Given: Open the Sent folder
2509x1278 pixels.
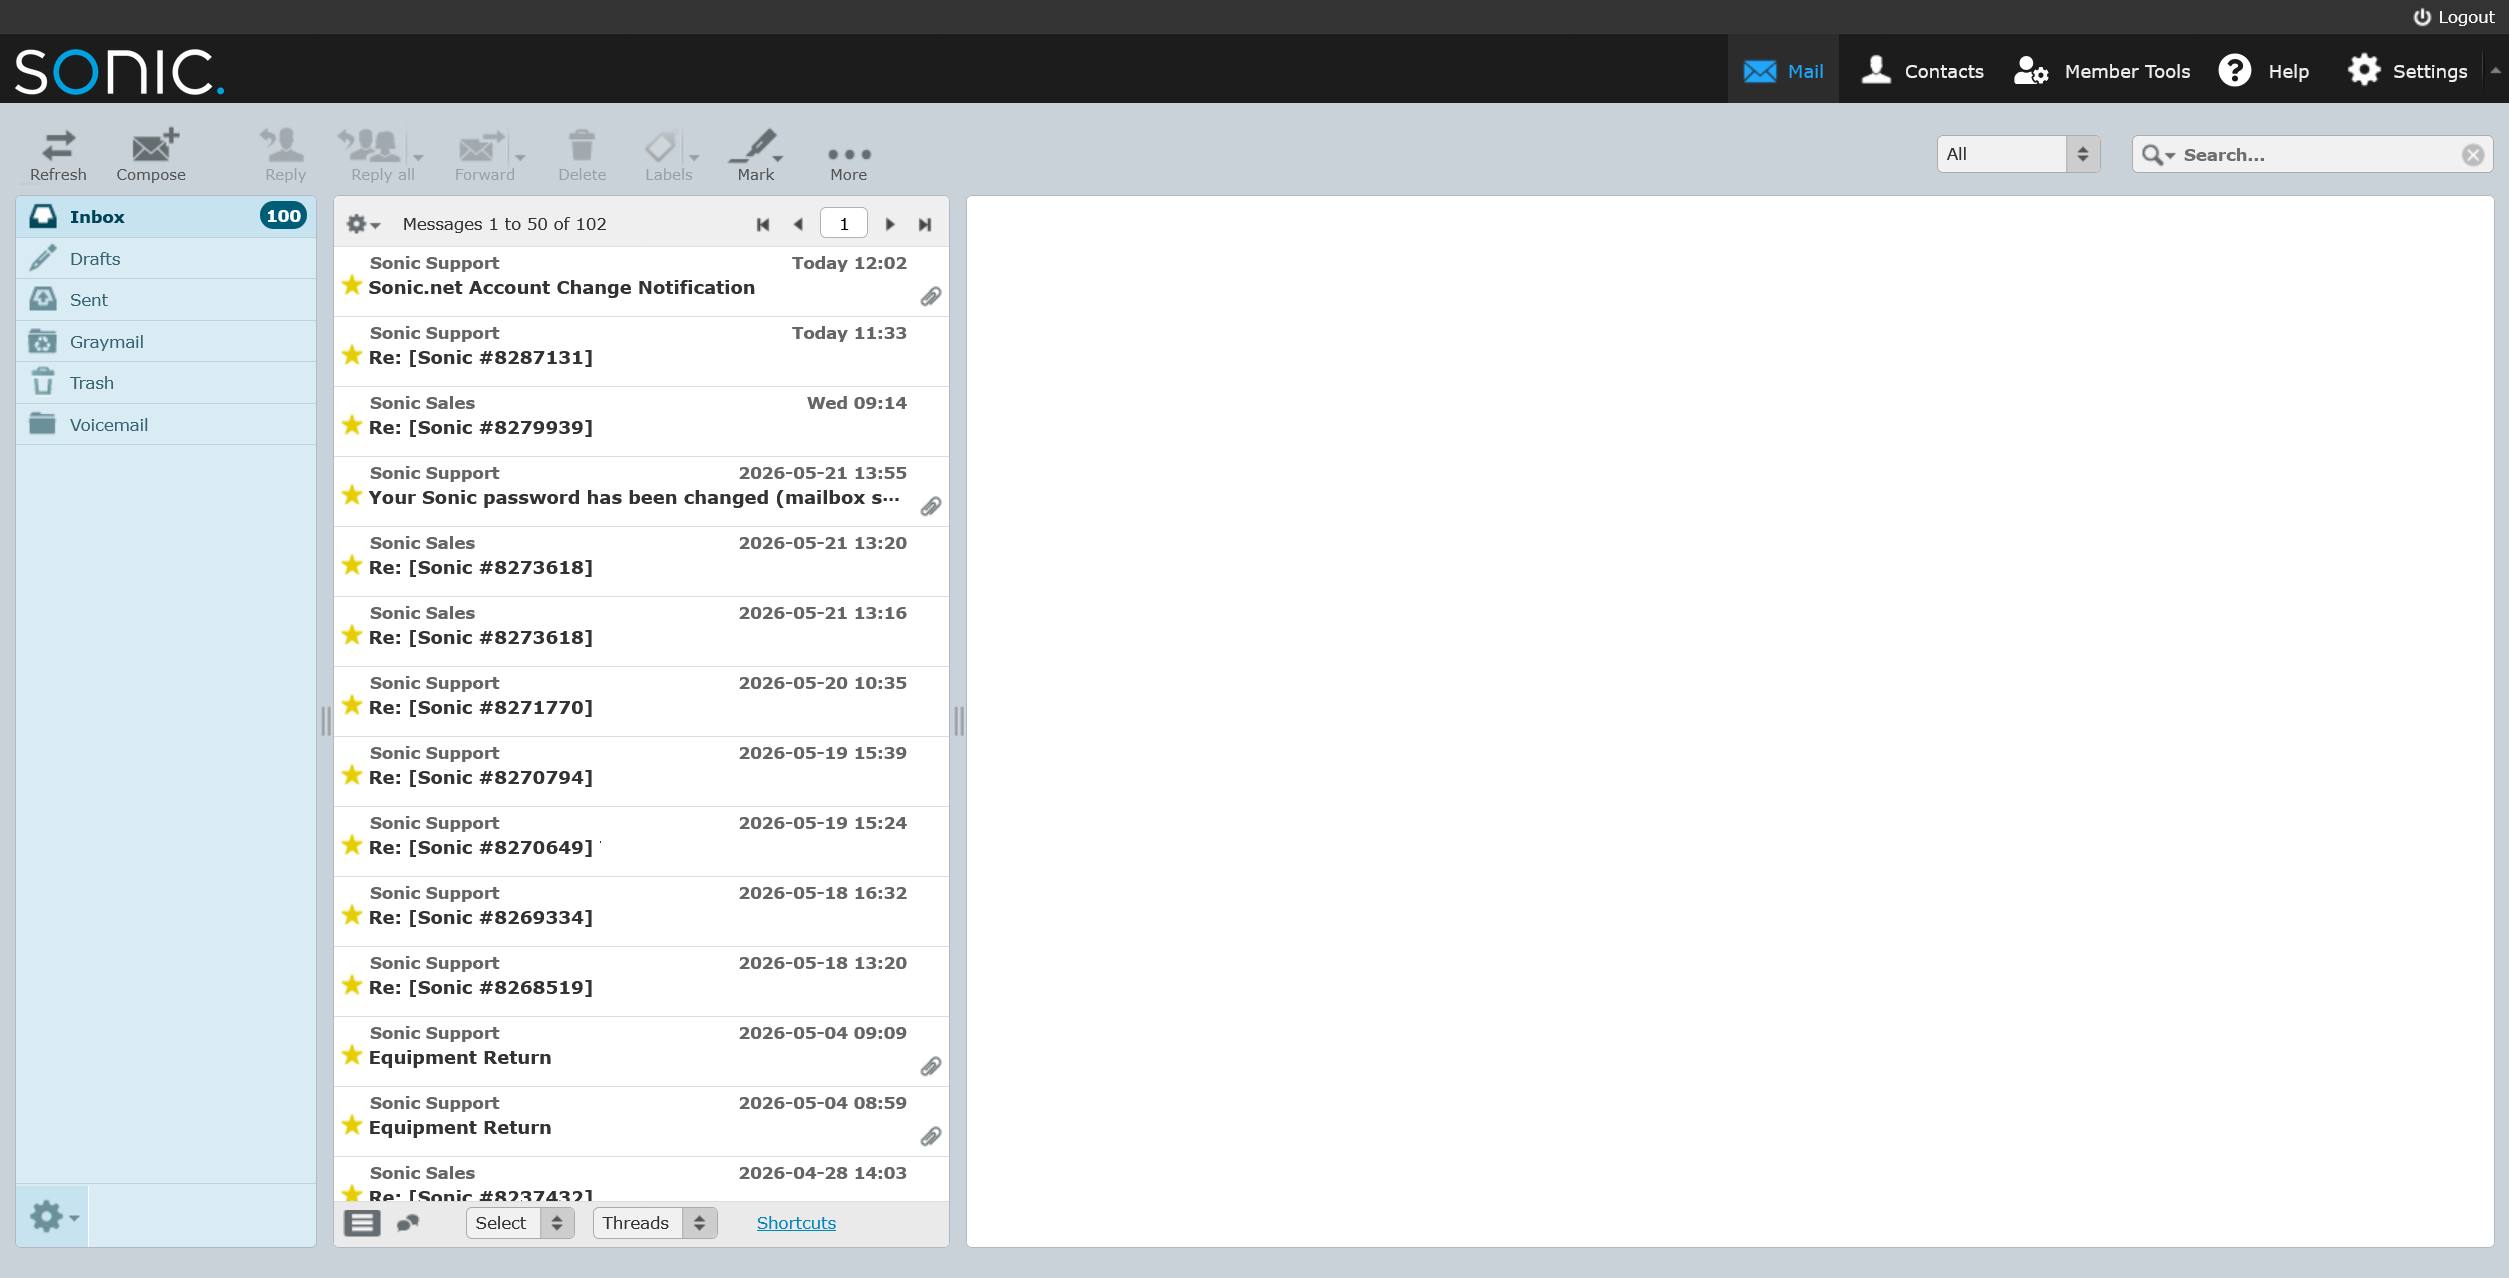Looking at the screenshot, I should click(166, 300).
